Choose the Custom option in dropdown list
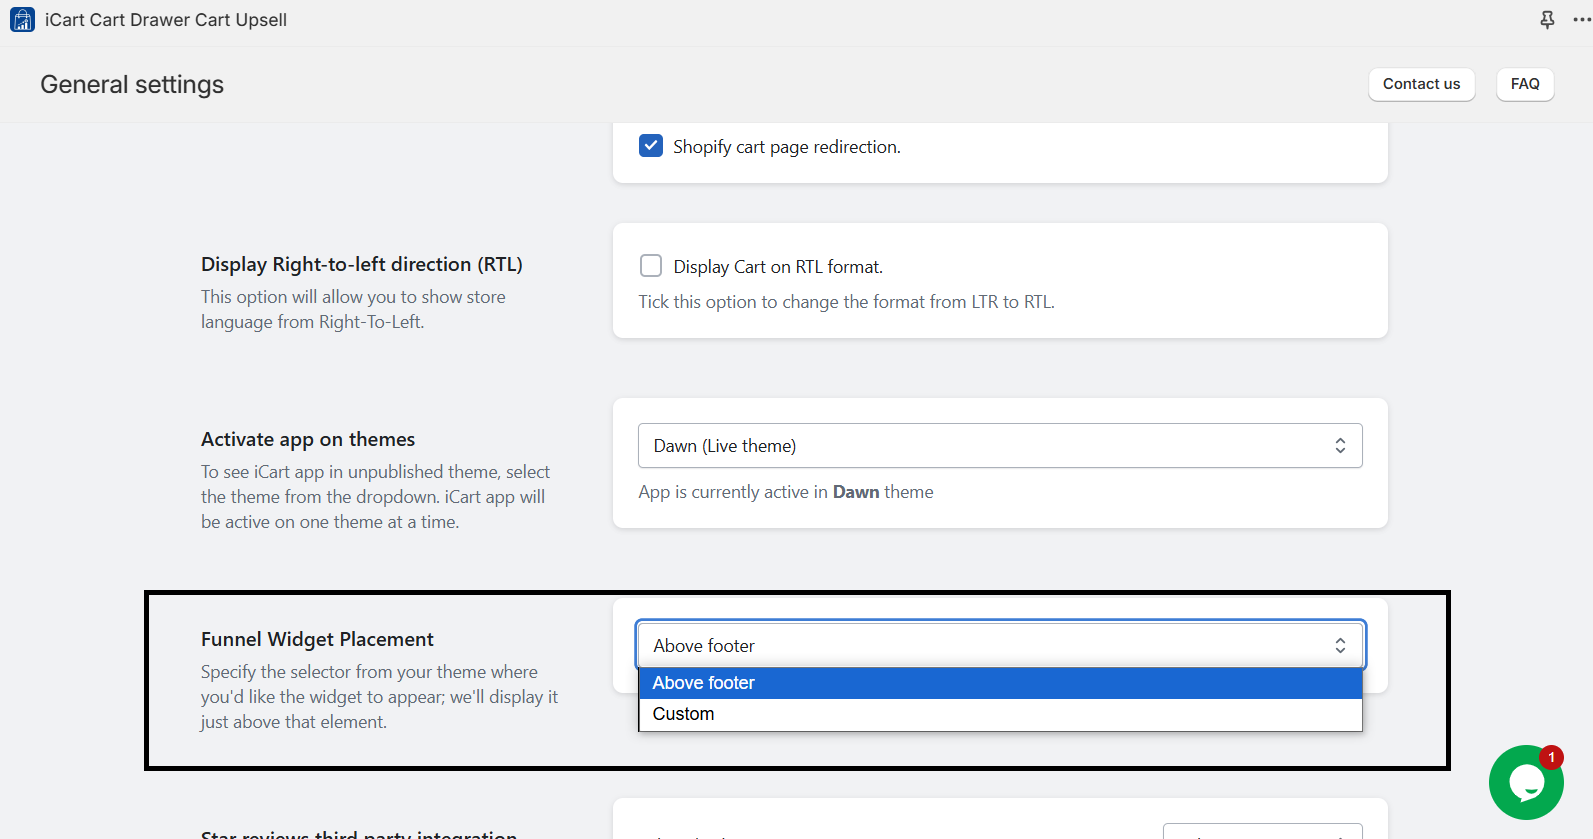The image size is (1593, 839). tap(1000, 714)
